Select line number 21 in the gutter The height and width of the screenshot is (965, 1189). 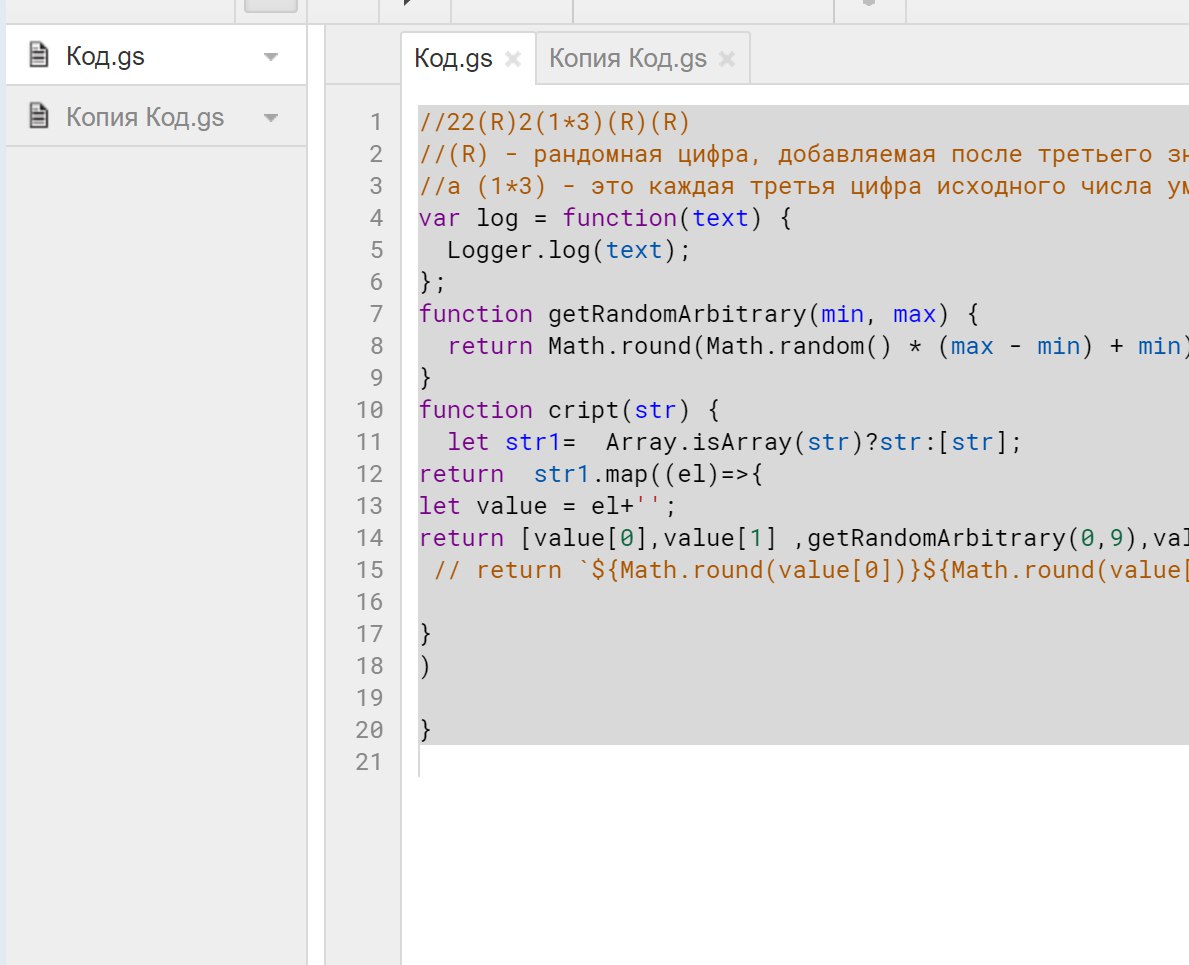click(369, 762)
